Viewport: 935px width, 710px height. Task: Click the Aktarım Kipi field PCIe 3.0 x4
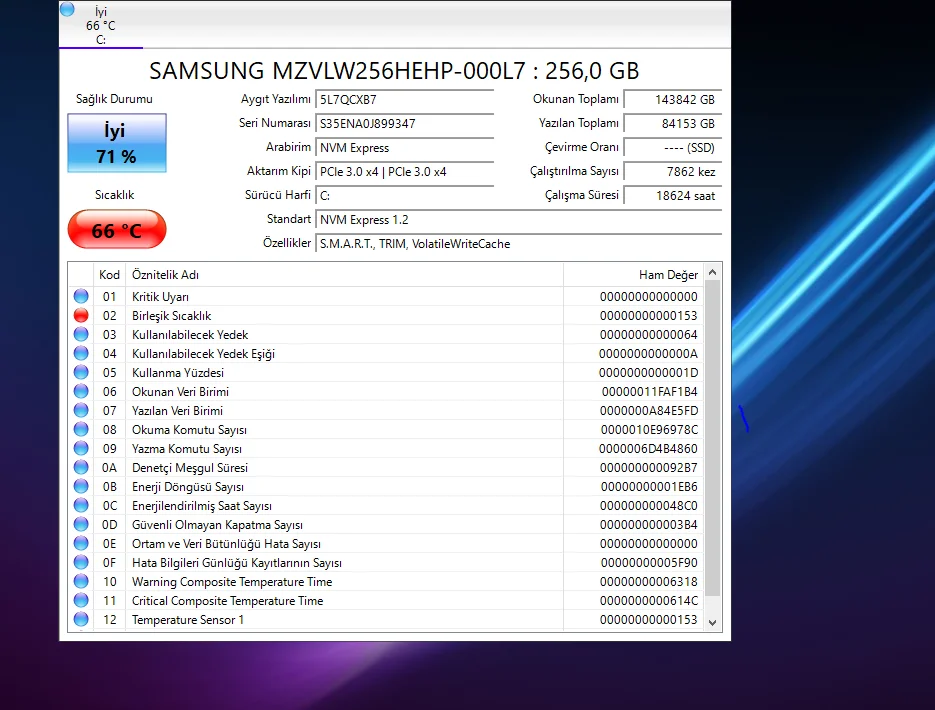click(x=404, y=171)
